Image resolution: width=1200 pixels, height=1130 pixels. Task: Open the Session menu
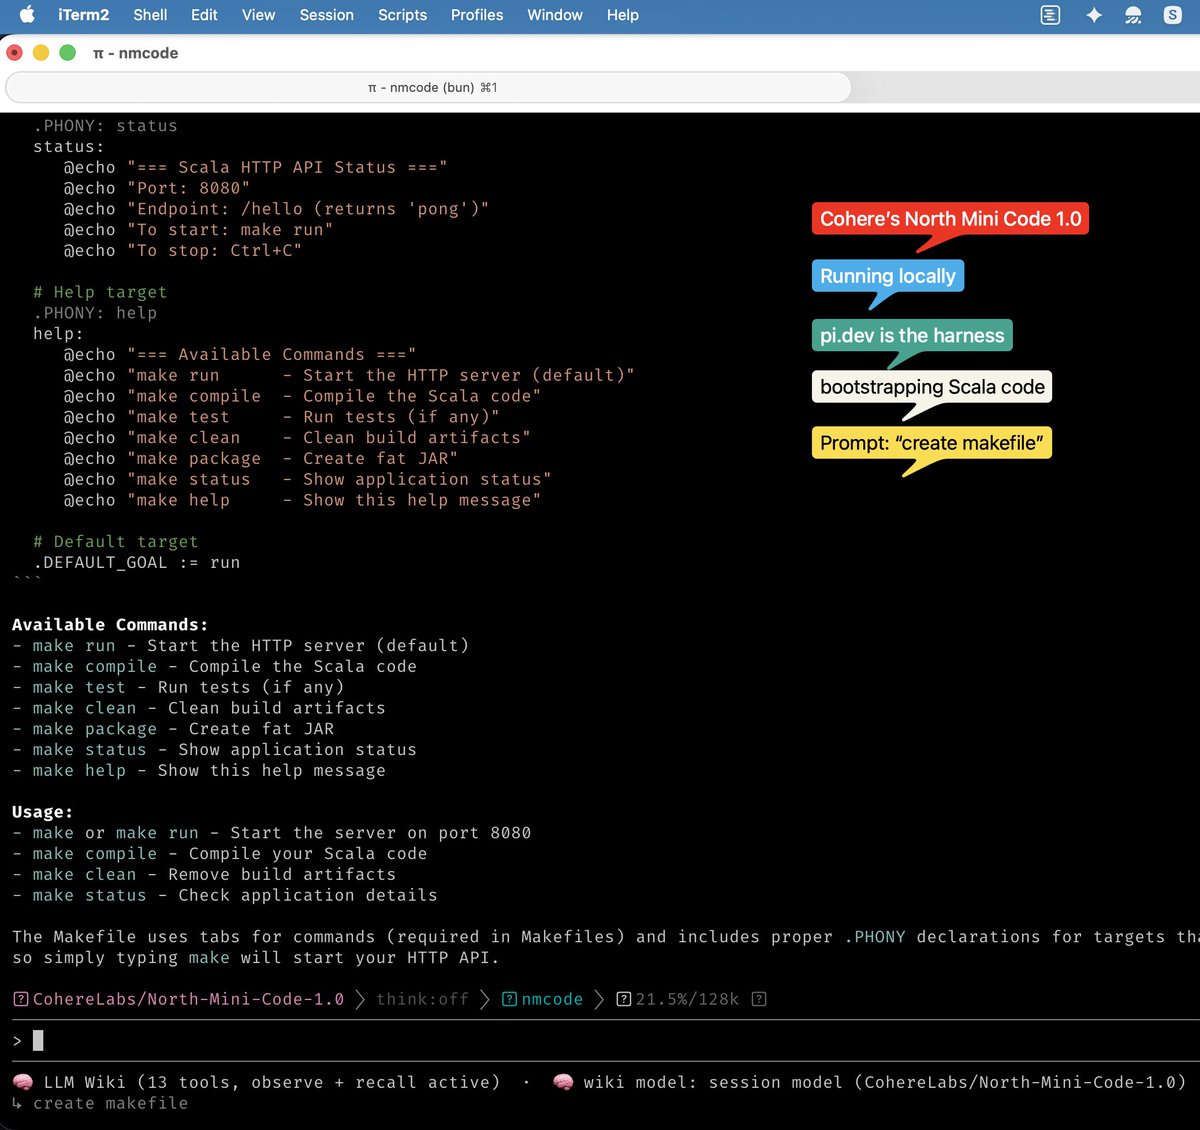(x=327, y=15)
